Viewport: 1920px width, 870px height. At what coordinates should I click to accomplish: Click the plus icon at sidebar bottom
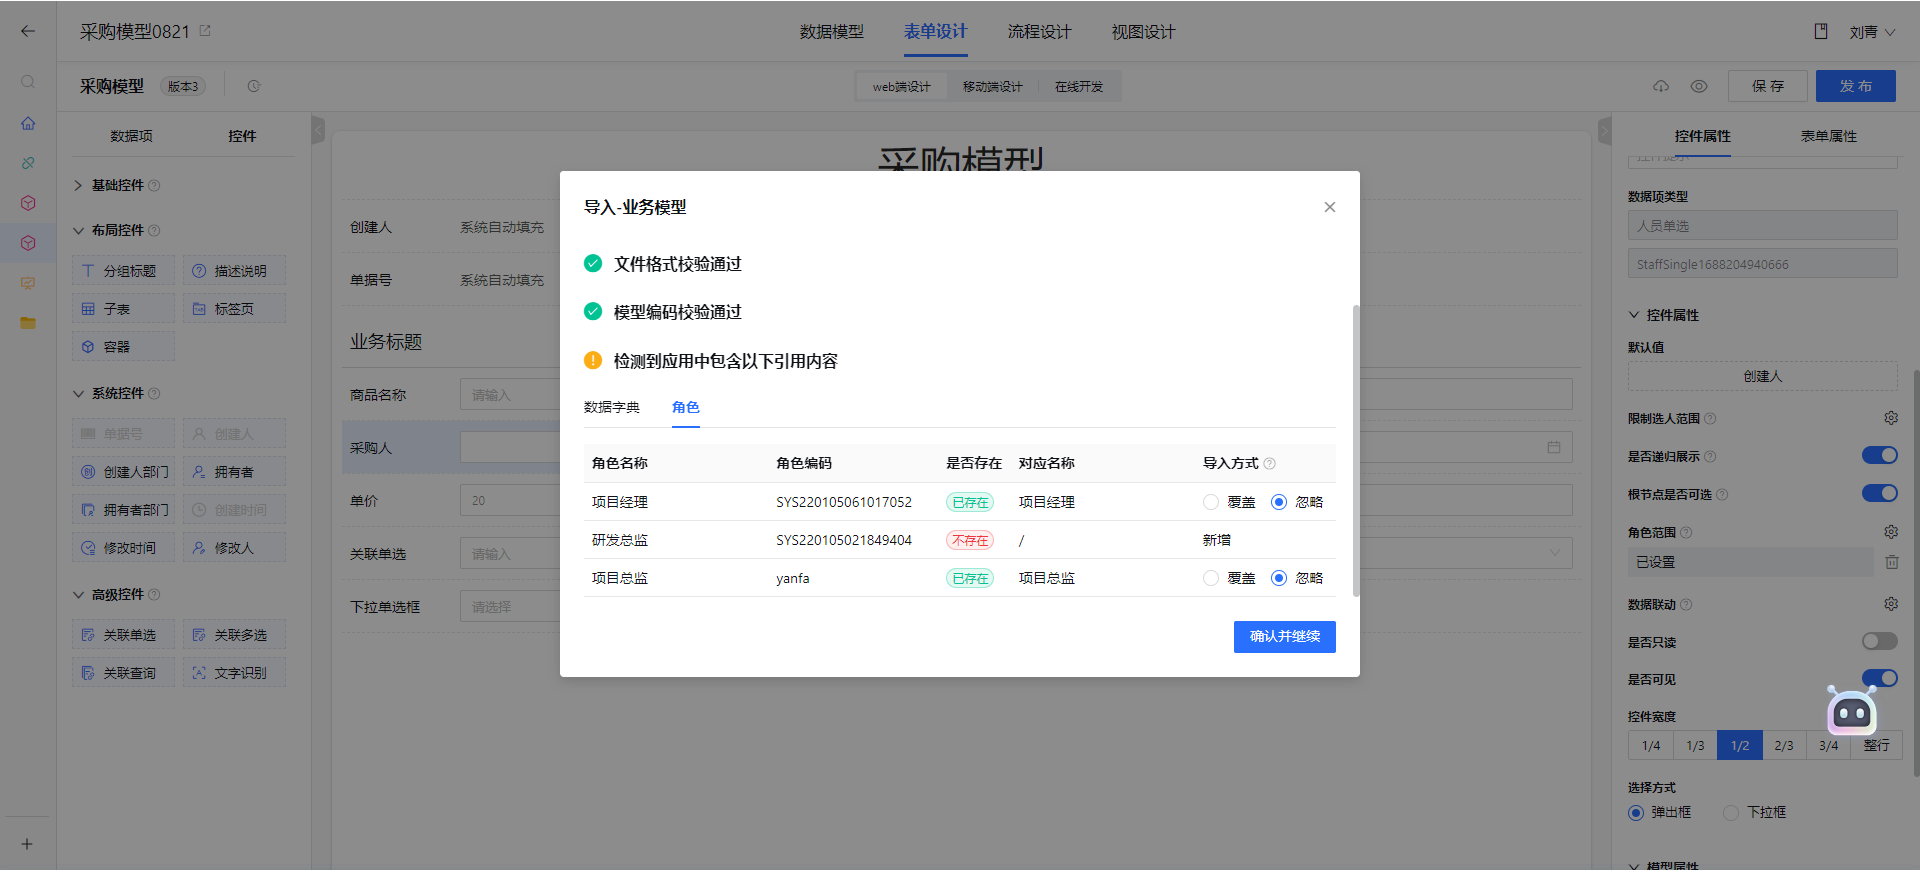(x=27, y=844)
